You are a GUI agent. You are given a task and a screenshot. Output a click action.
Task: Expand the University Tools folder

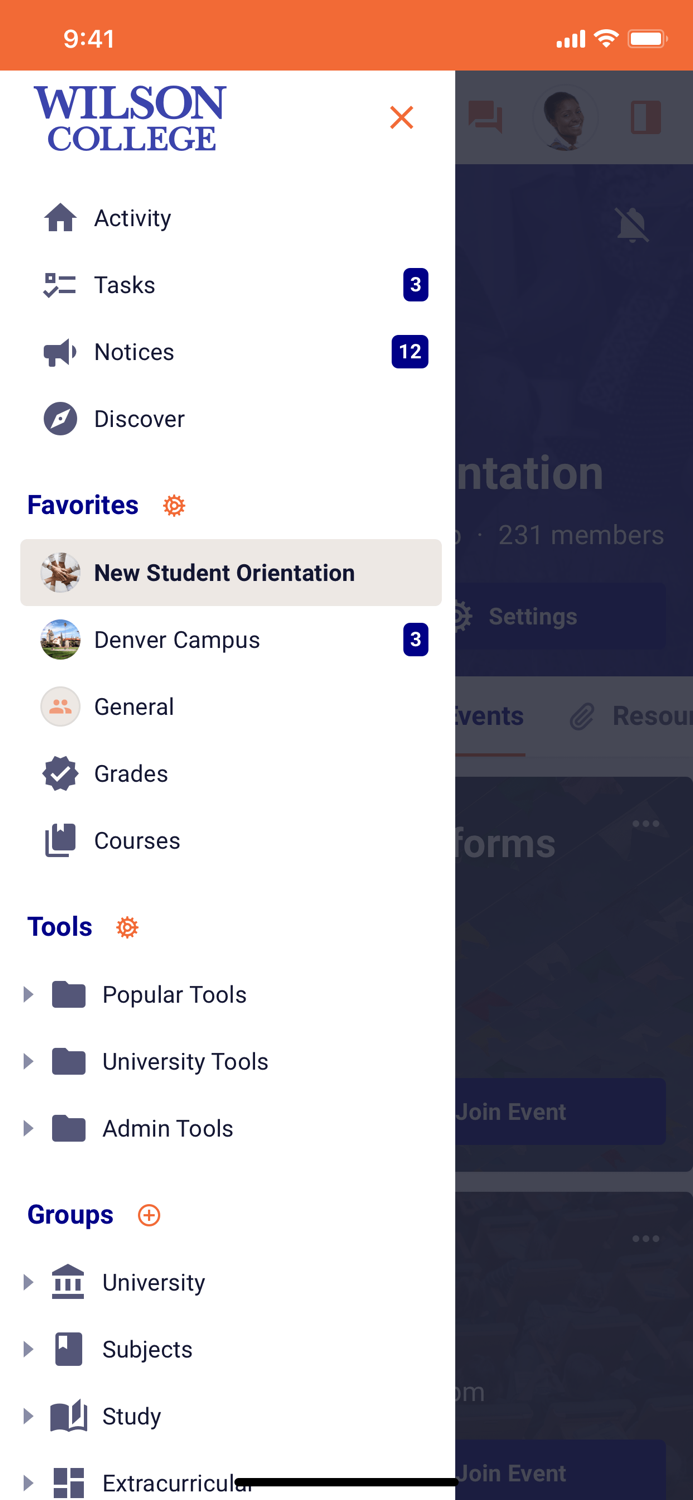point(28,1062)
